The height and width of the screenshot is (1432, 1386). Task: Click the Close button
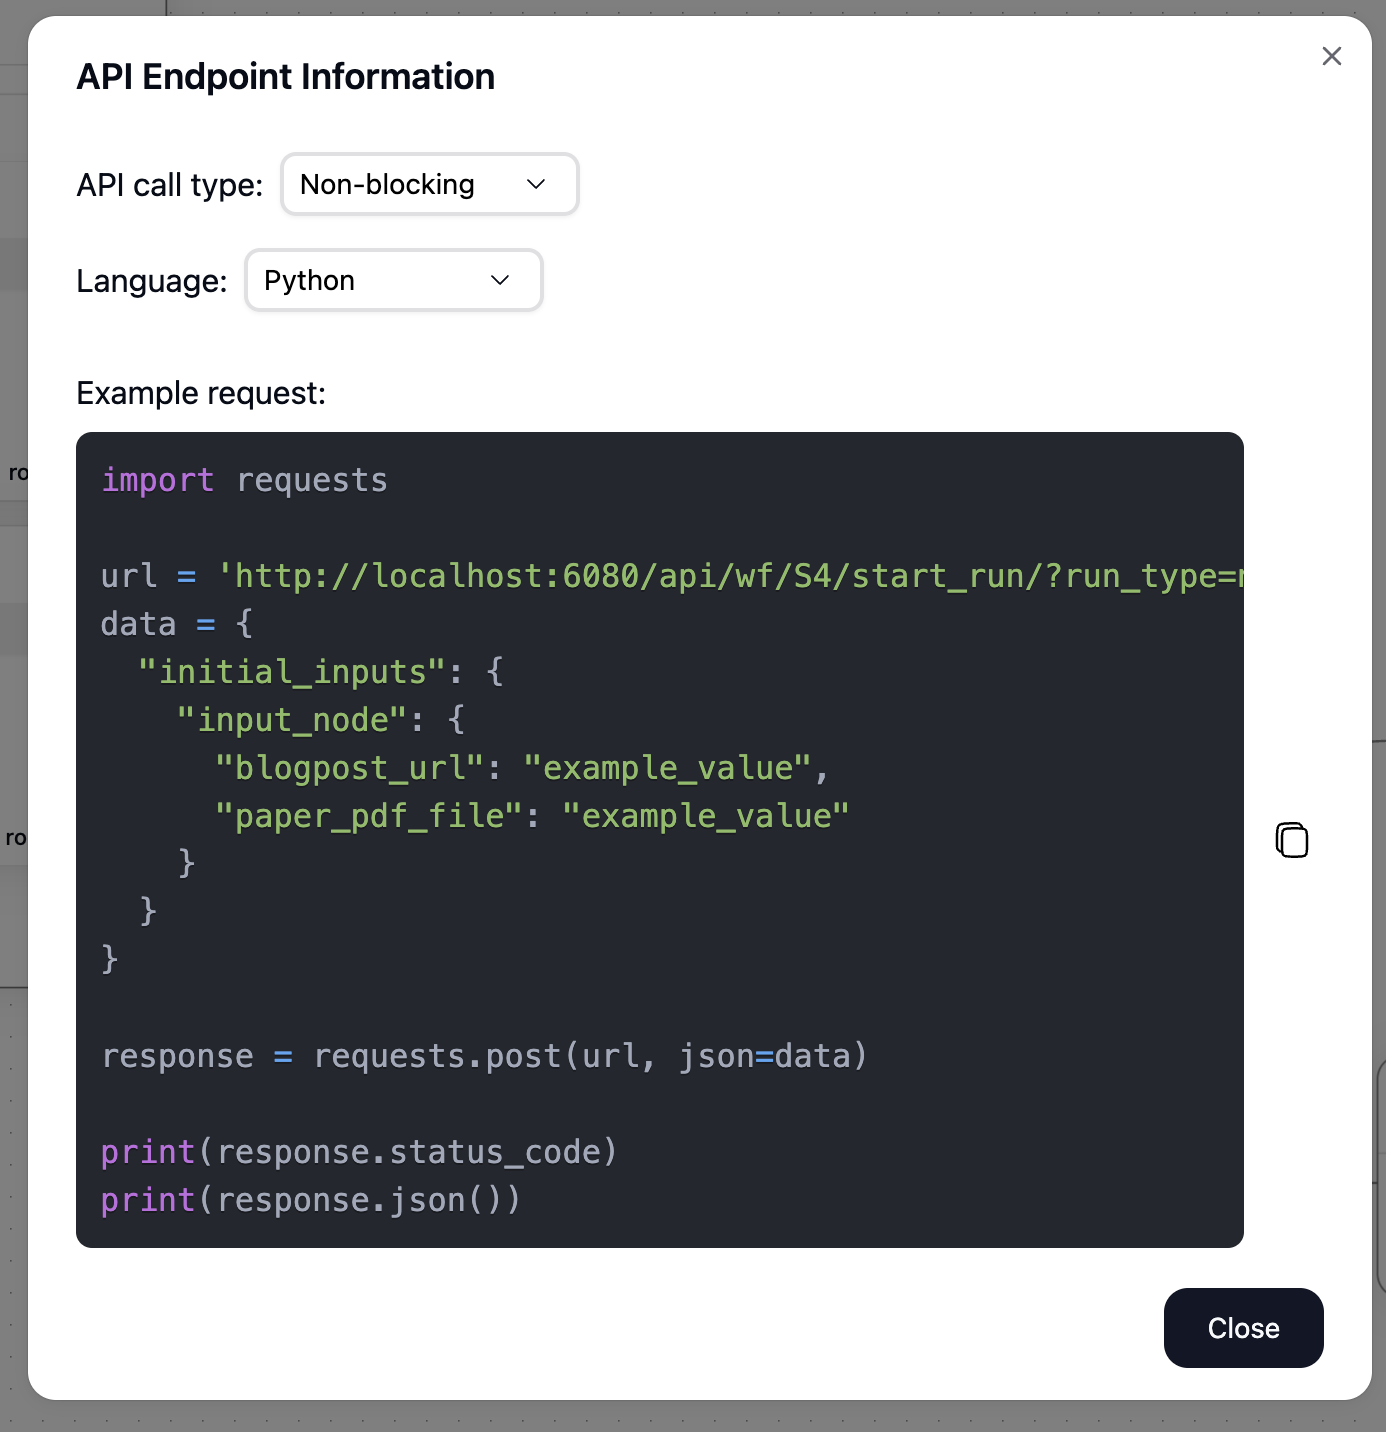click(x=1243, y=1328)
